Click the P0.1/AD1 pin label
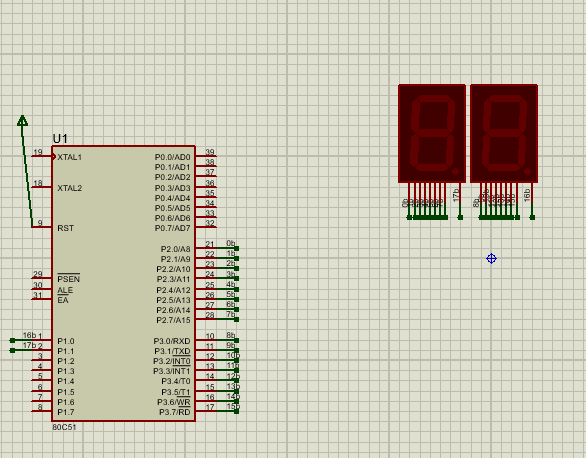Screen dimensions: 586x458 click(173, 167)
